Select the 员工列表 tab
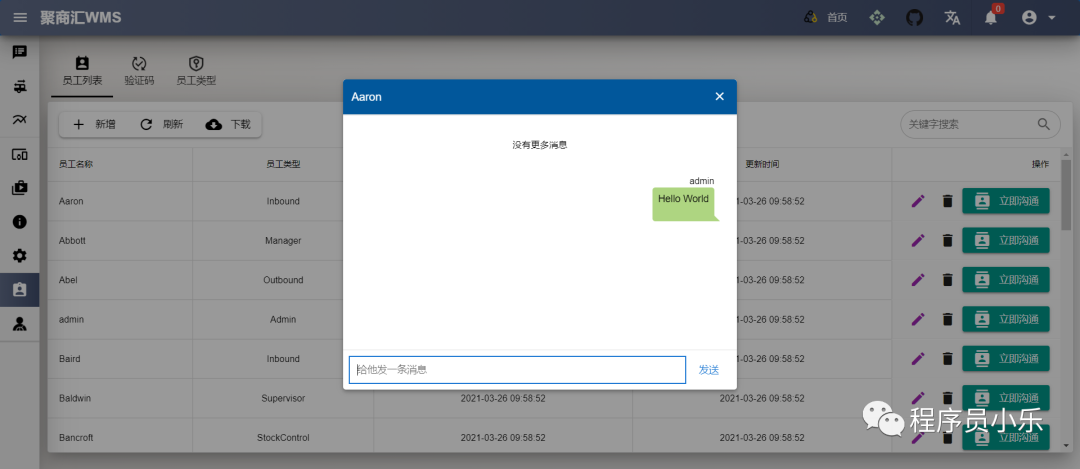The image size is (1080, 469). [x=82, y=71]
